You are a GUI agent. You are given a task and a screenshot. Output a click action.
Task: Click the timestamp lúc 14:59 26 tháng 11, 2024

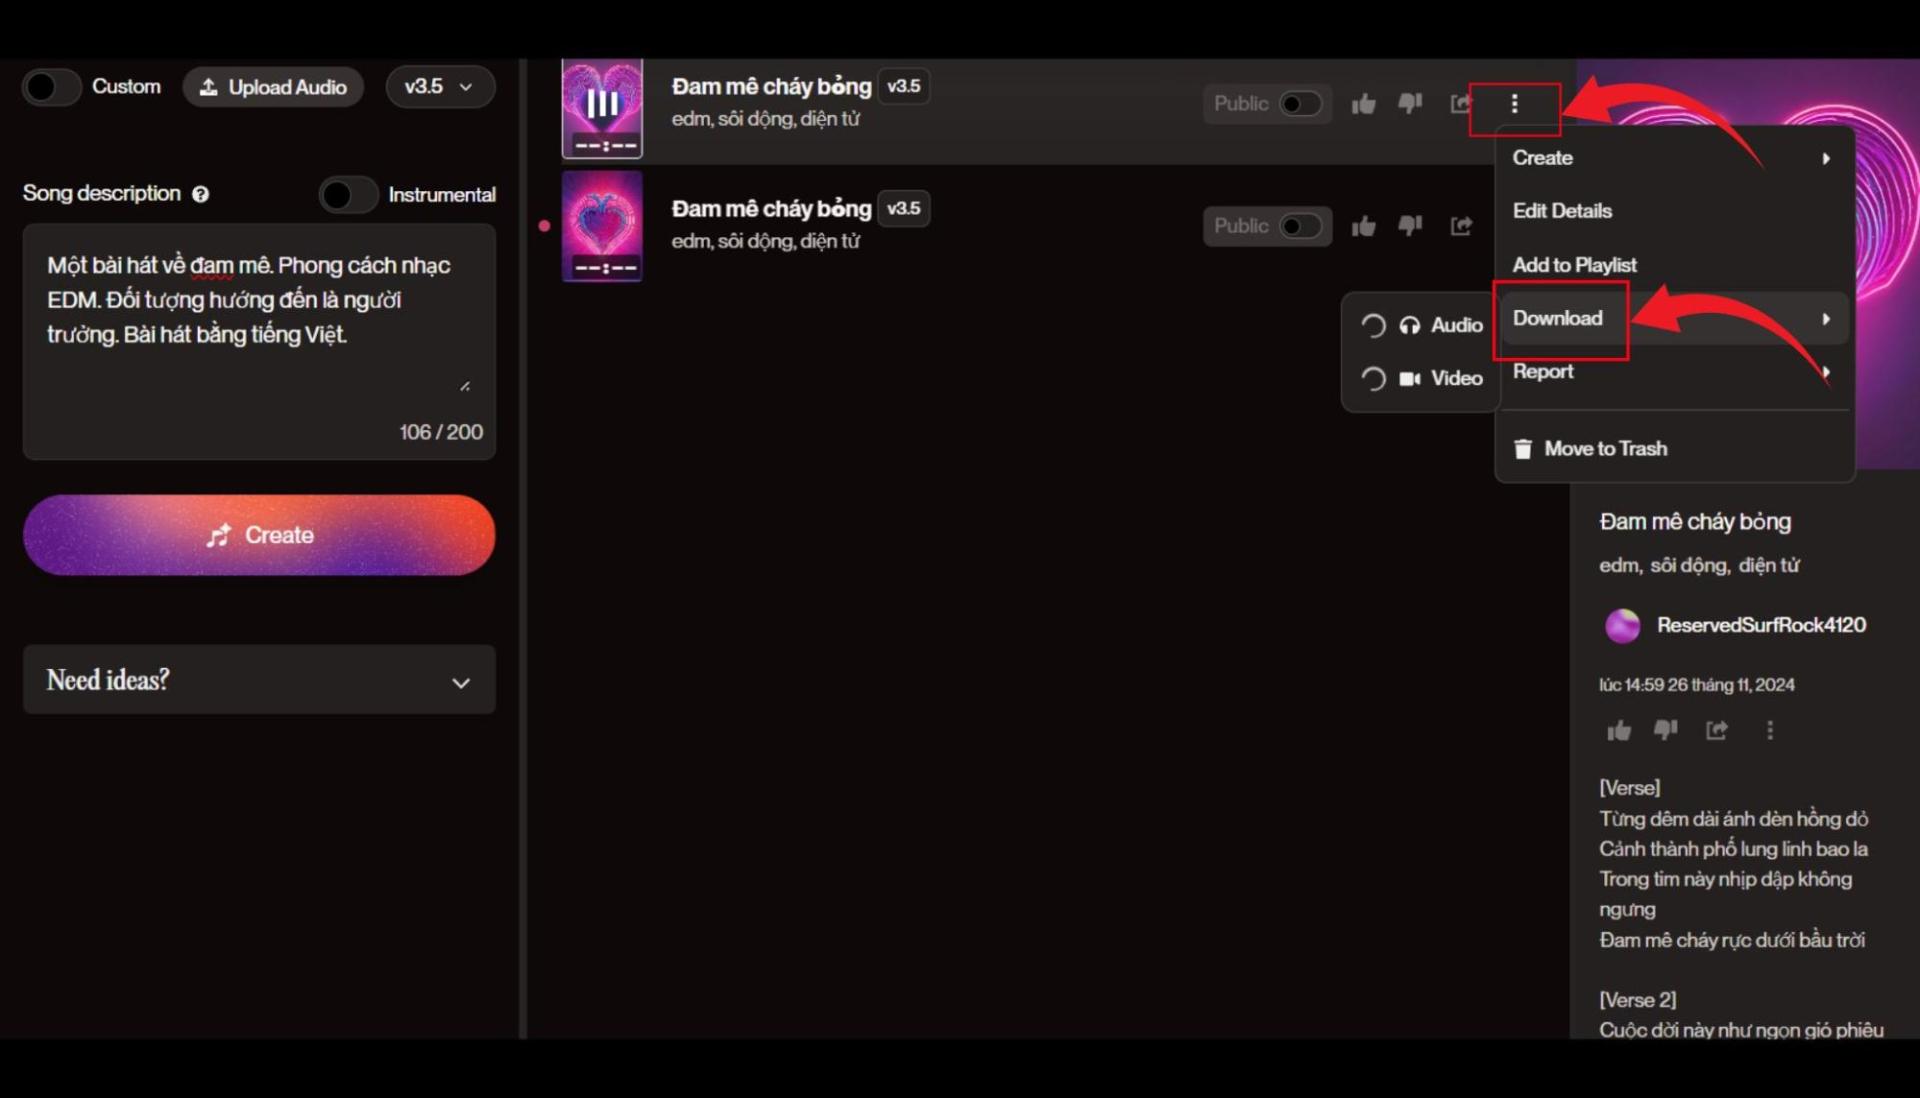pos(1696,685)
